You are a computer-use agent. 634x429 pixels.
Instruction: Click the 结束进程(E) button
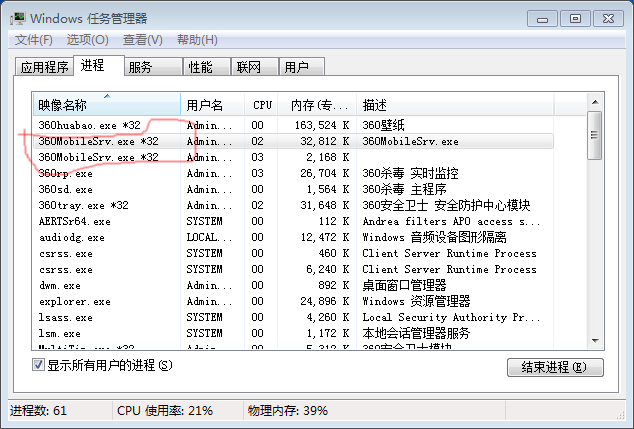tap(555, 367)
